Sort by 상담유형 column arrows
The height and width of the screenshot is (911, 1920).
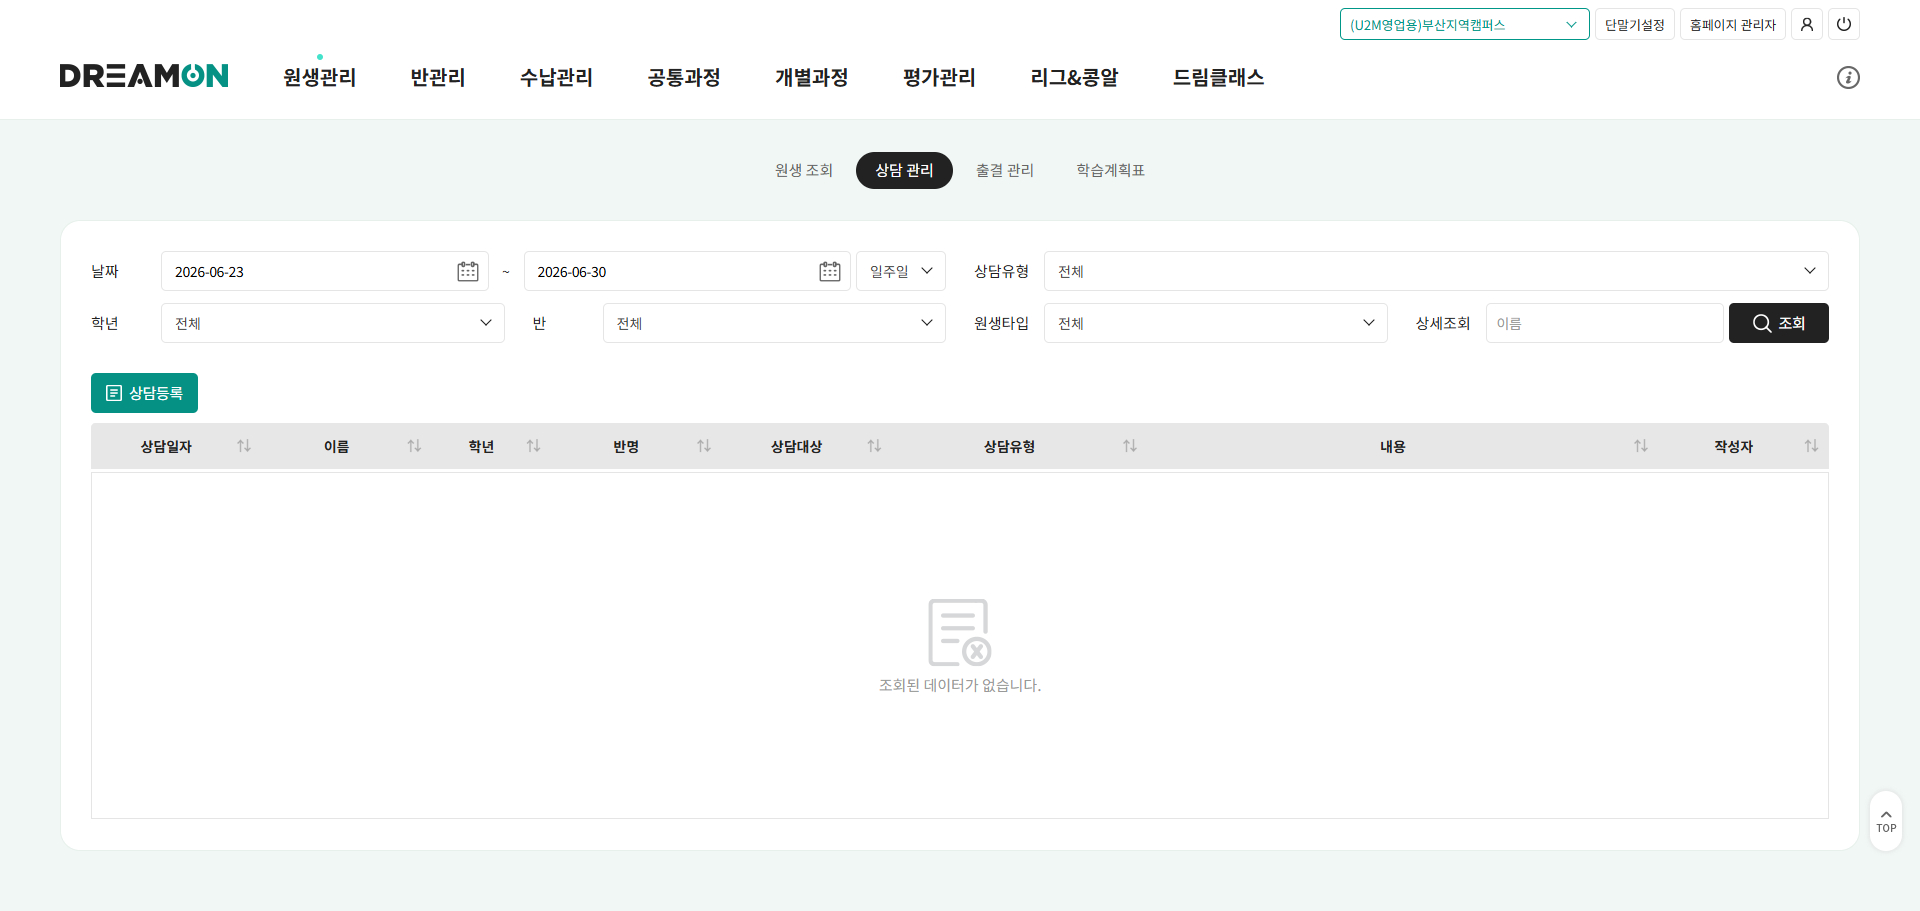point(1130,446)
